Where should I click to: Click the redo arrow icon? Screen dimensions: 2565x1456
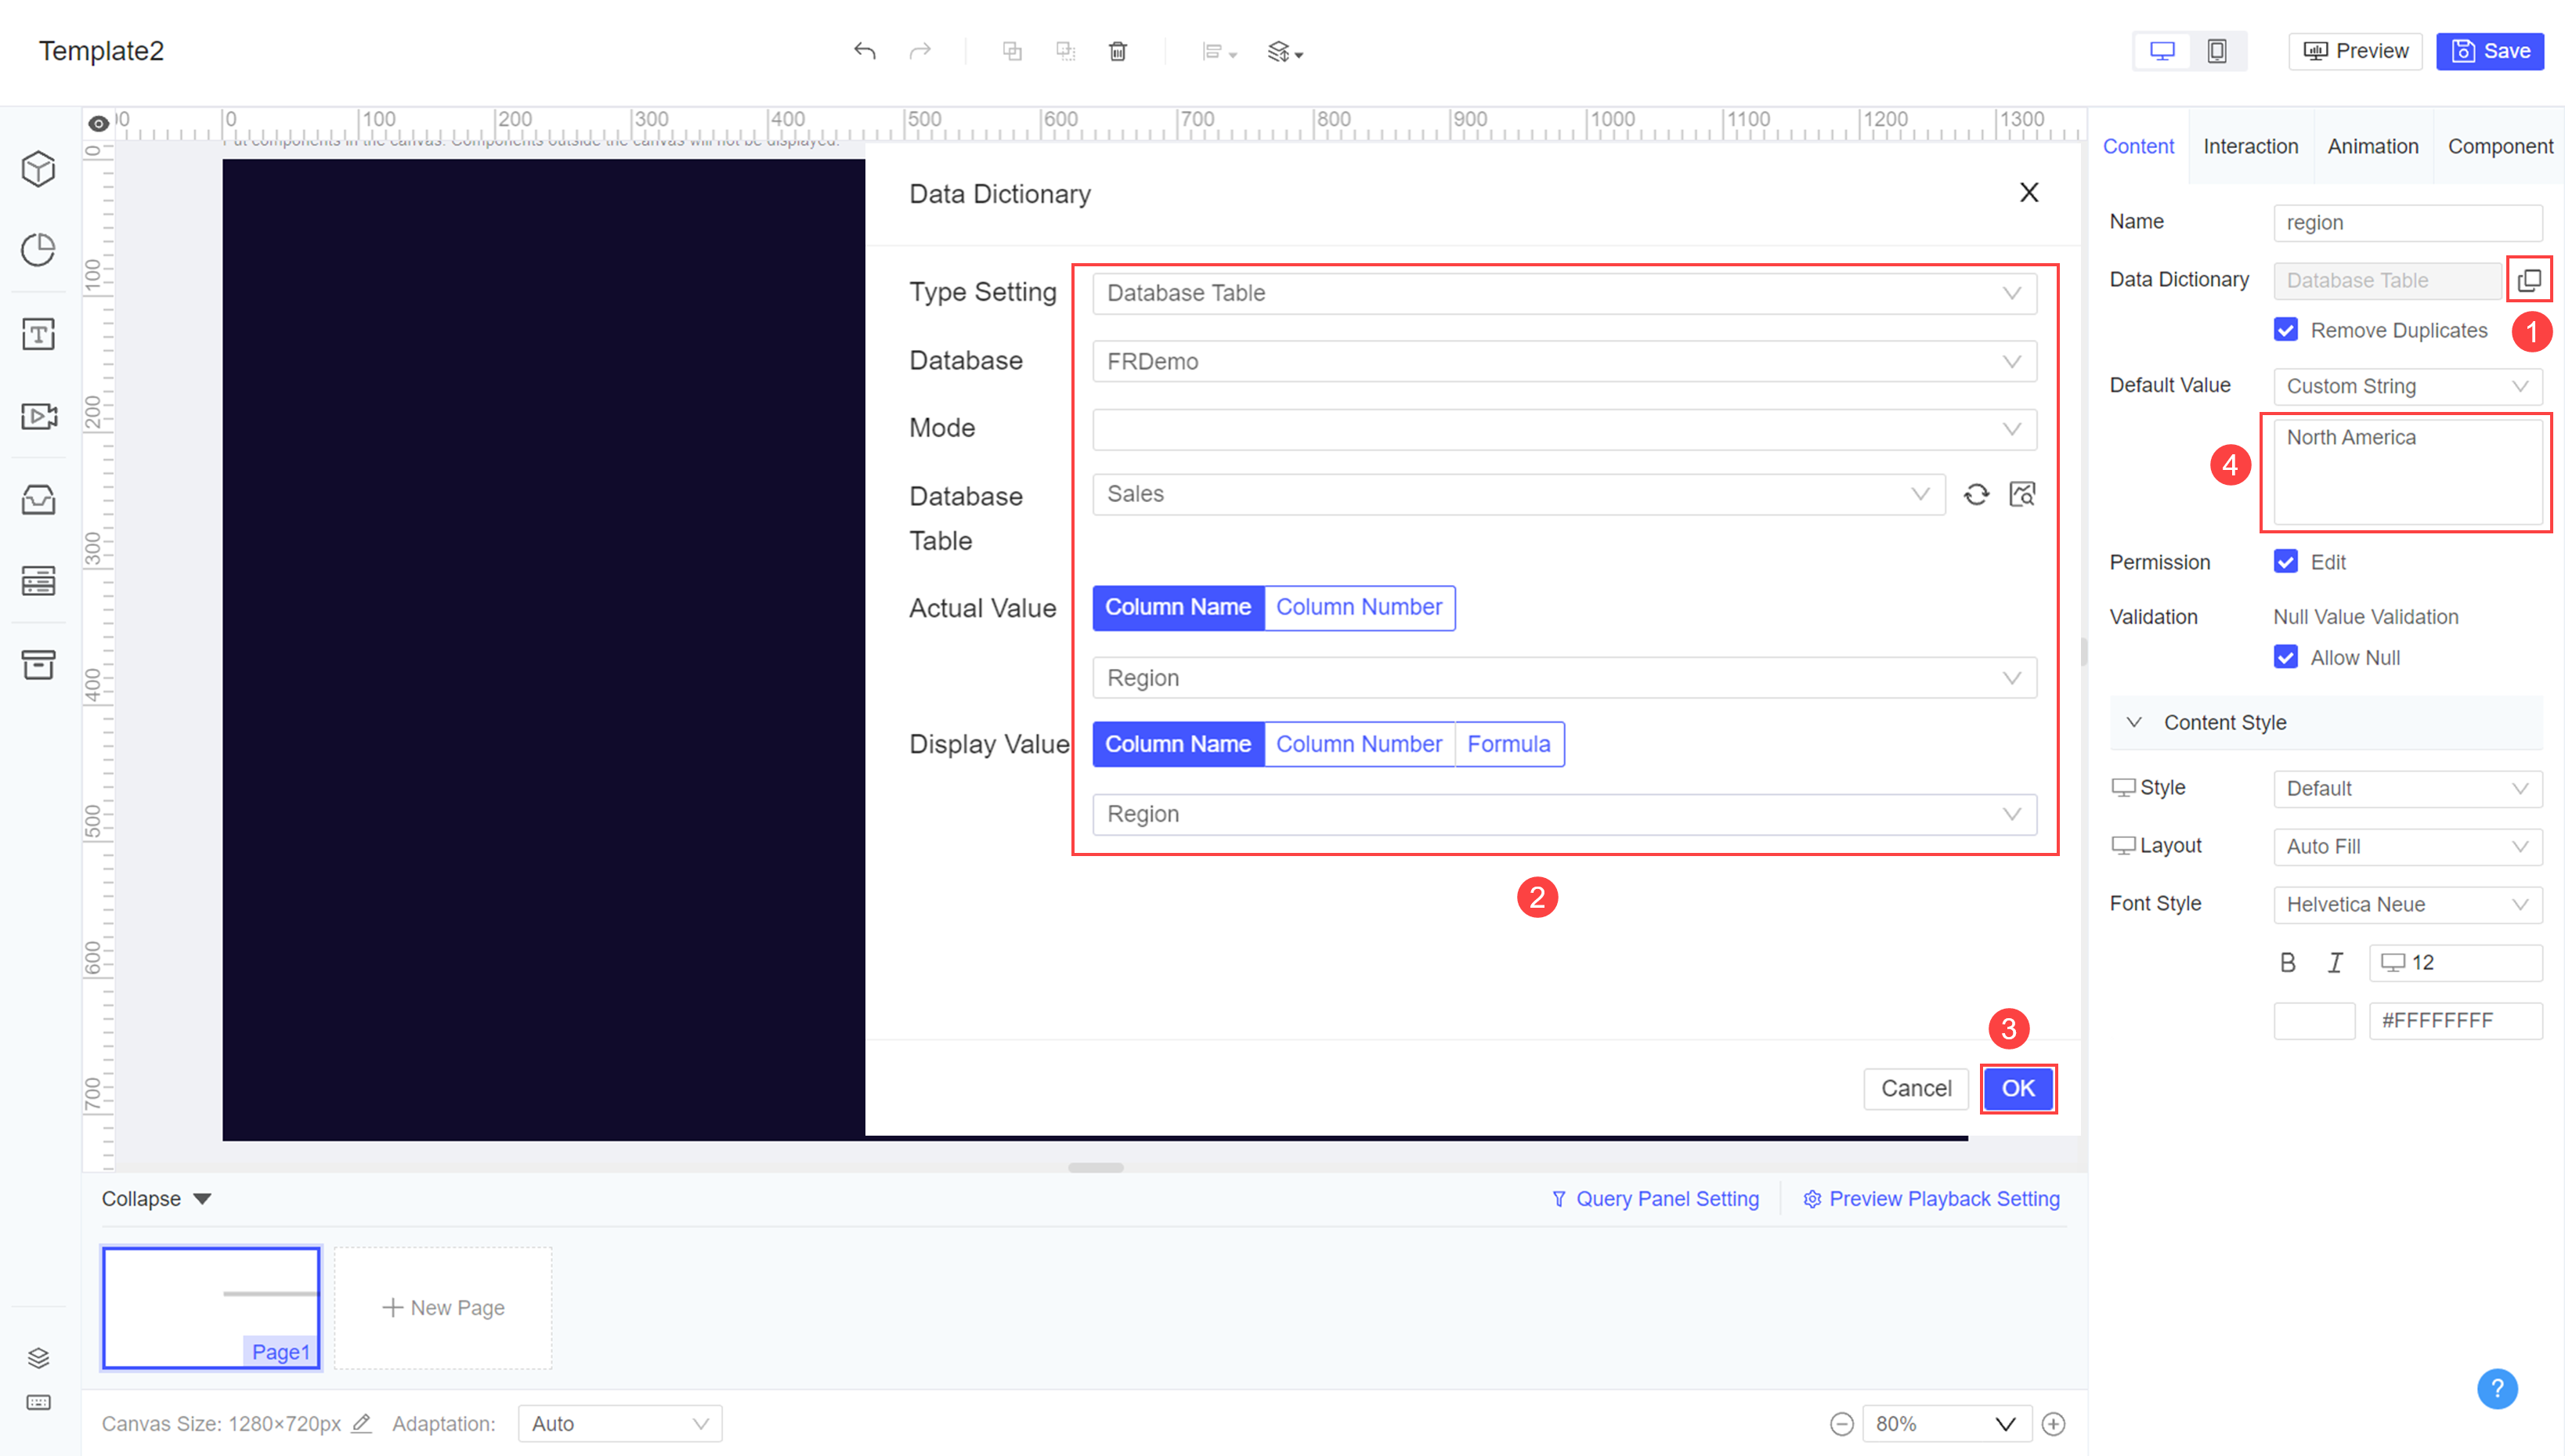tap(919, 51)
